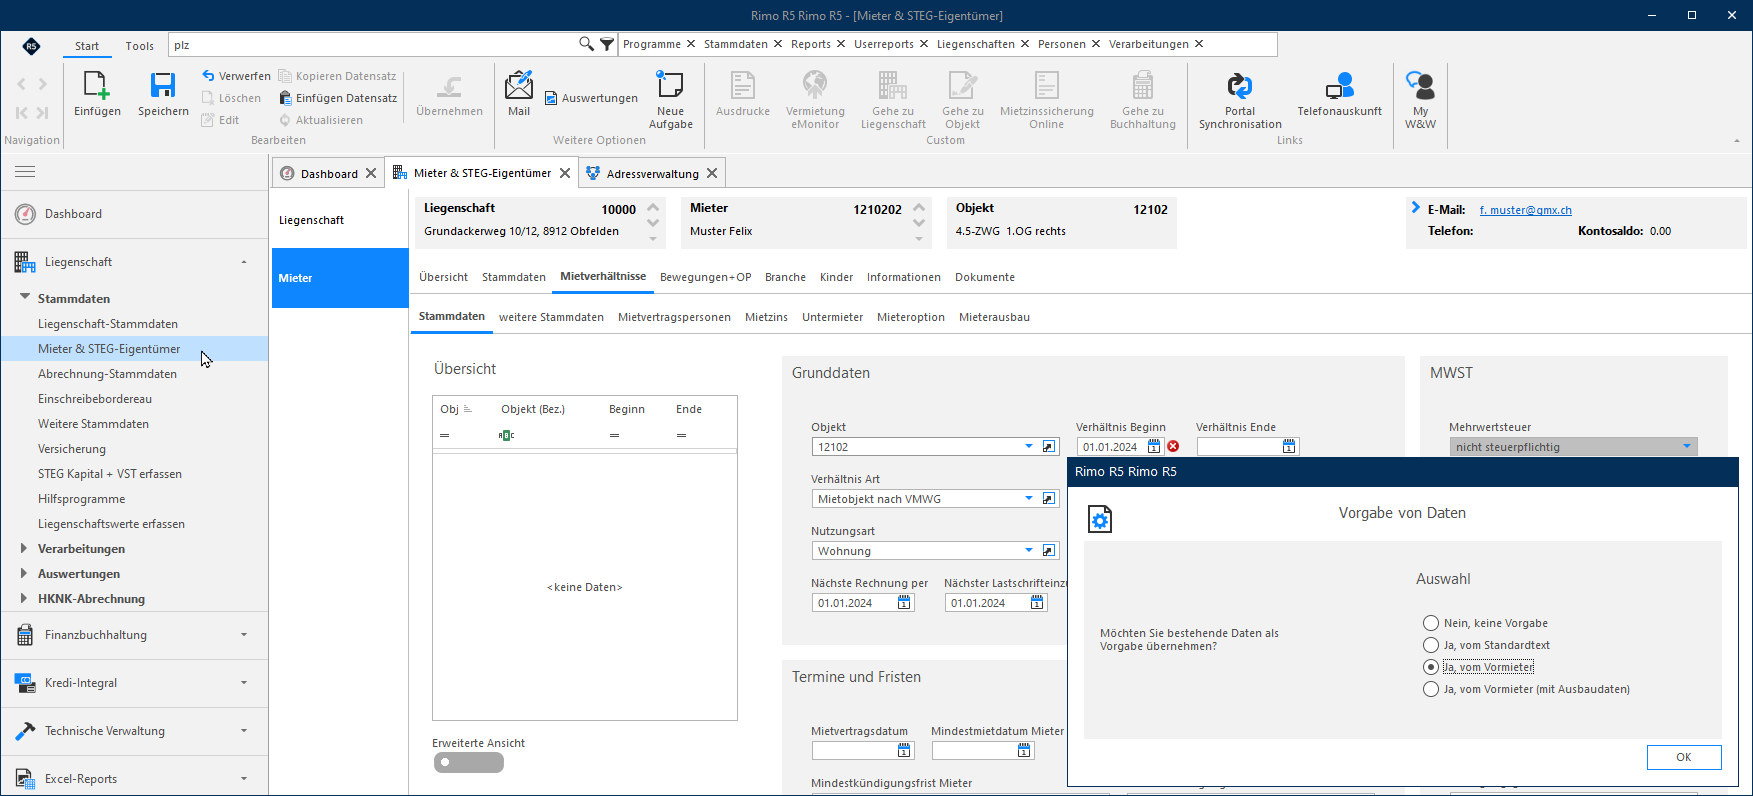Image resolution: width=1753 pixels, height=796 pixels.
Task: Open the Mail icon in the ribbon
Action: 519,86
